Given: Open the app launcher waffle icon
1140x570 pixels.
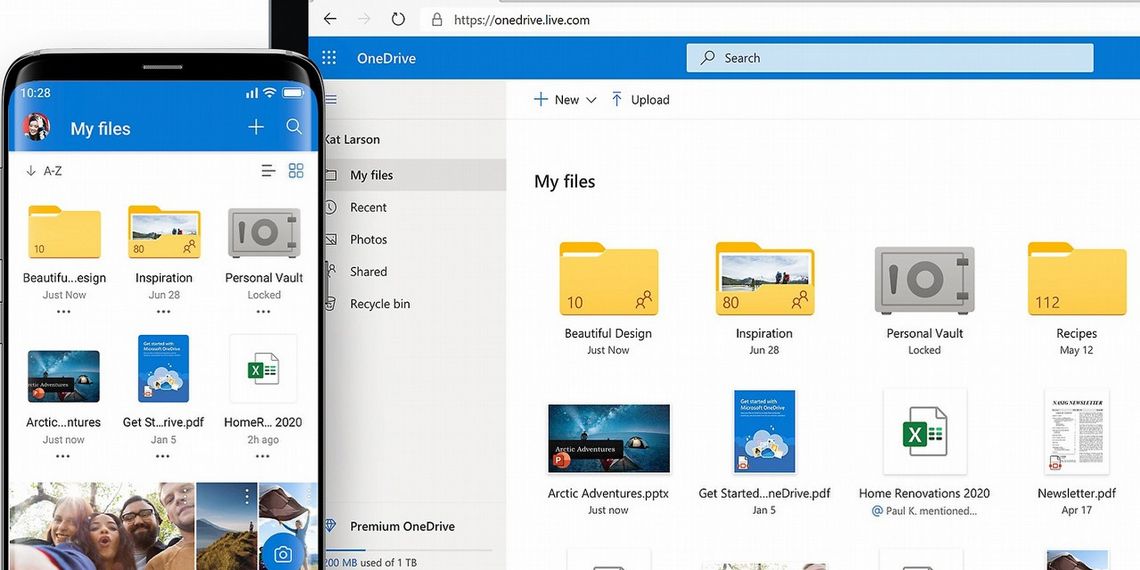Looking at the screenshot, I should [329, 58].
